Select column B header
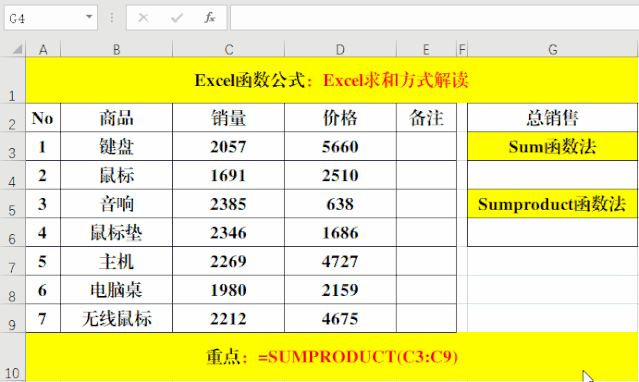The image size is (639, 382). (x=117, y=49)
